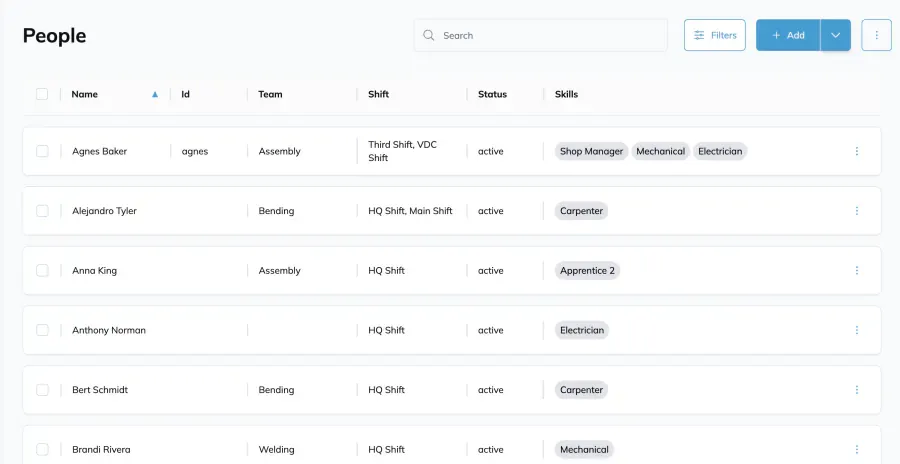Click Bert Schmidt's Carpenter skill tag
This screenshot has height=464, width=900.
581,390
